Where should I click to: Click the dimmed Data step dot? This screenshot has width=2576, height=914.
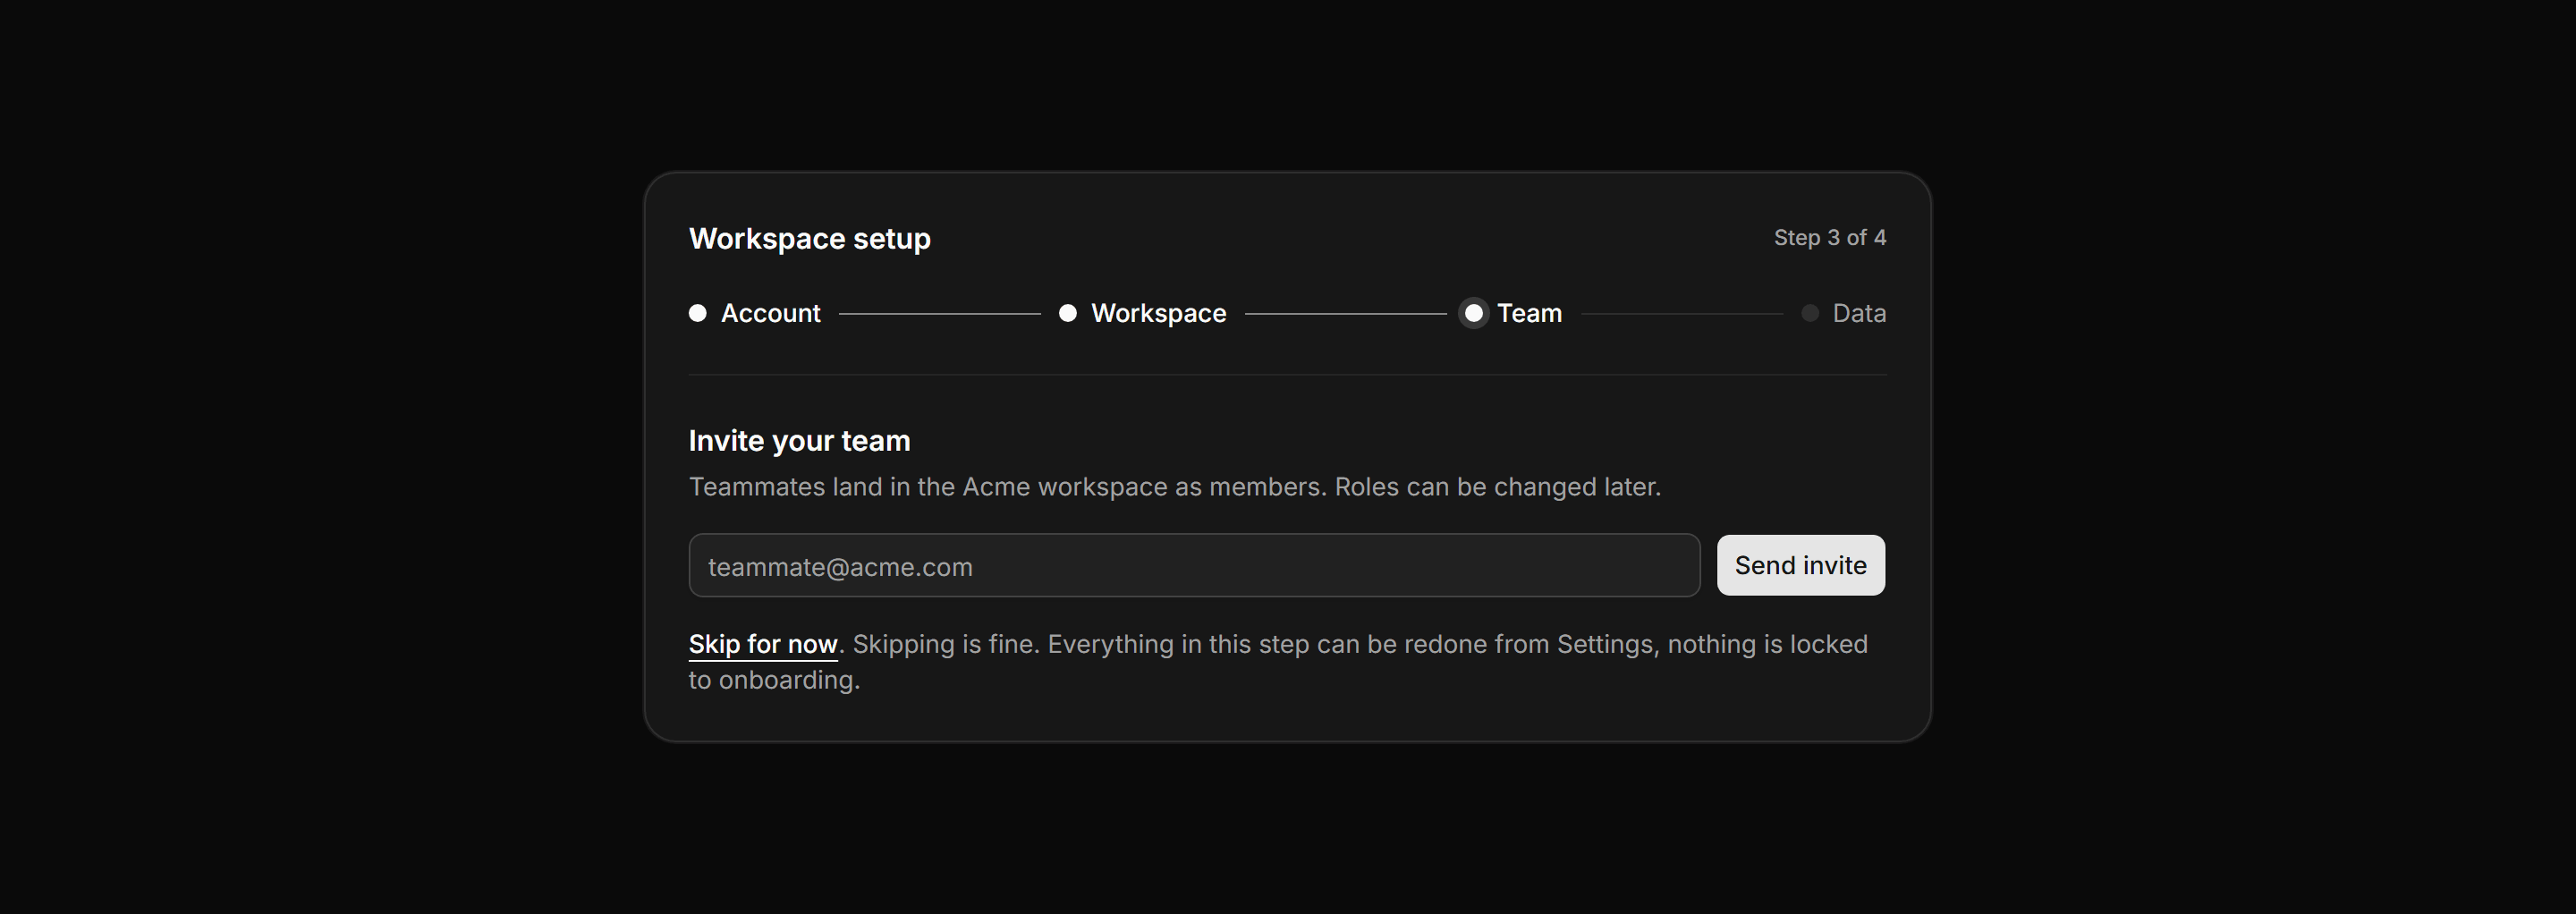[x=1810, y=313]
